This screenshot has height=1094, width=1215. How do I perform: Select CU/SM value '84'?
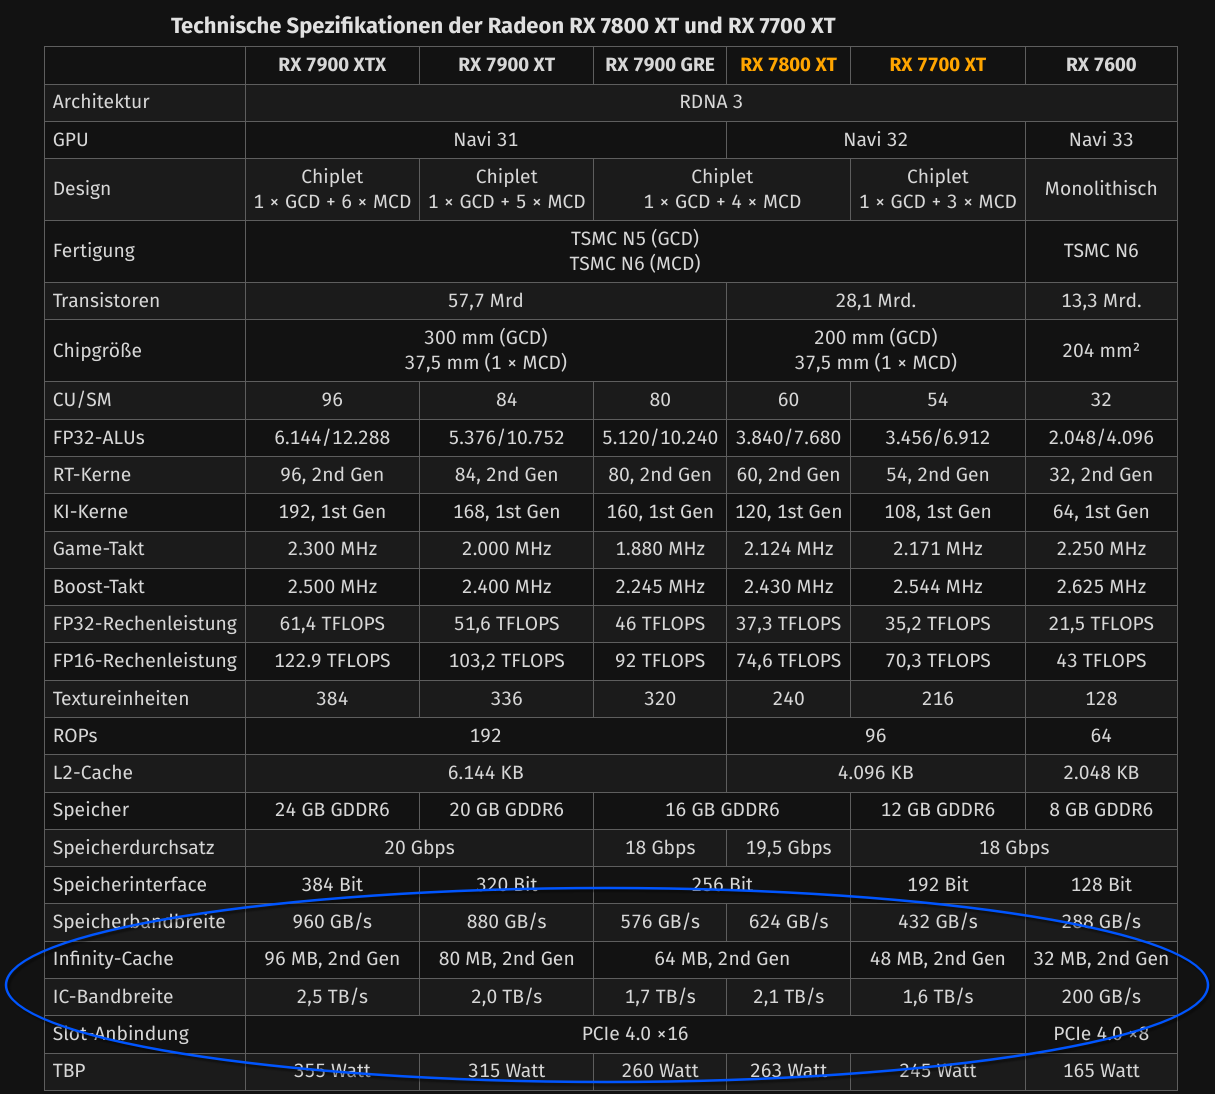click(506, 400)
